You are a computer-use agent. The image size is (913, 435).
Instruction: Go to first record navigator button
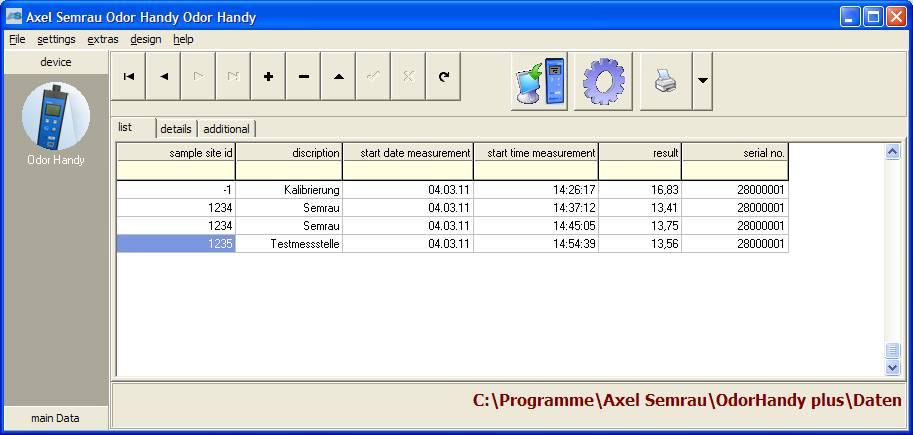(x=129, y=76)
